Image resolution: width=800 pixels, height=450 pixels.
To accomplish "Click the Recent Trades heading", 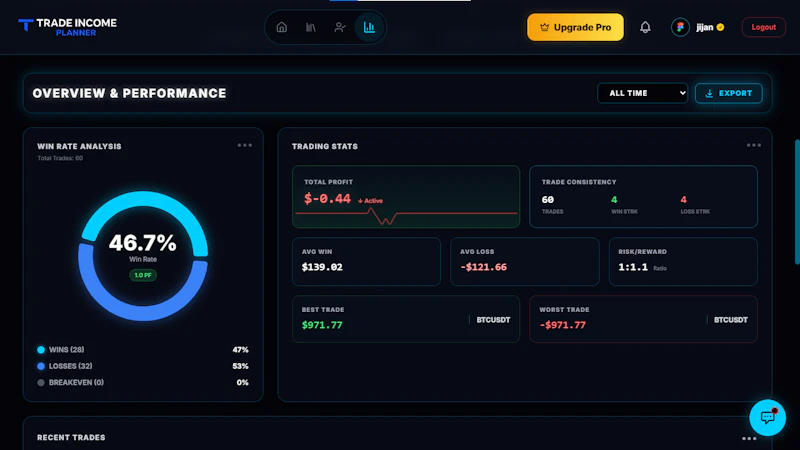I will (71, 438).
